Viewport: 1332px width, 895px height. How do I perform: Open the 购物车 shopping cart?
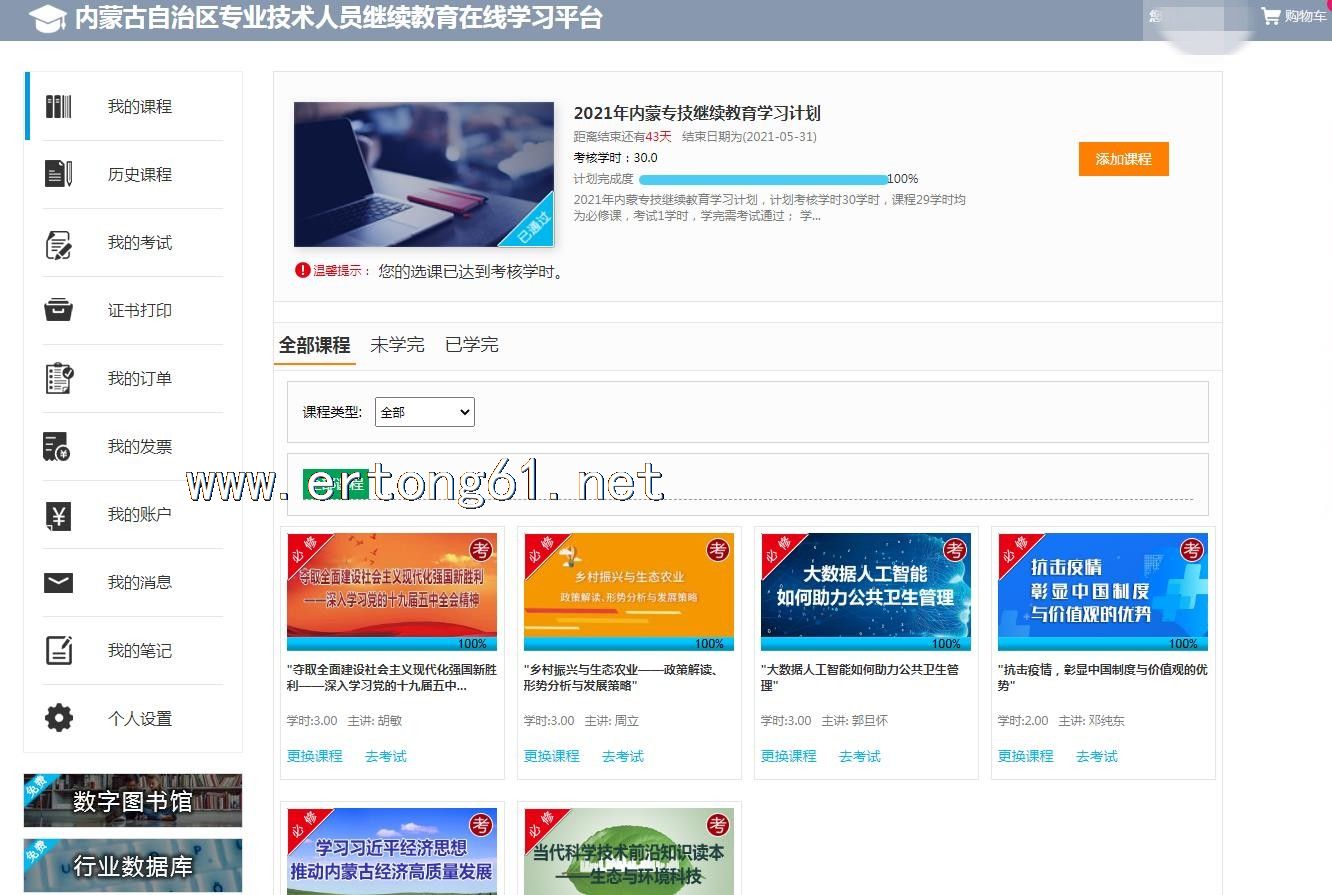1293,16
